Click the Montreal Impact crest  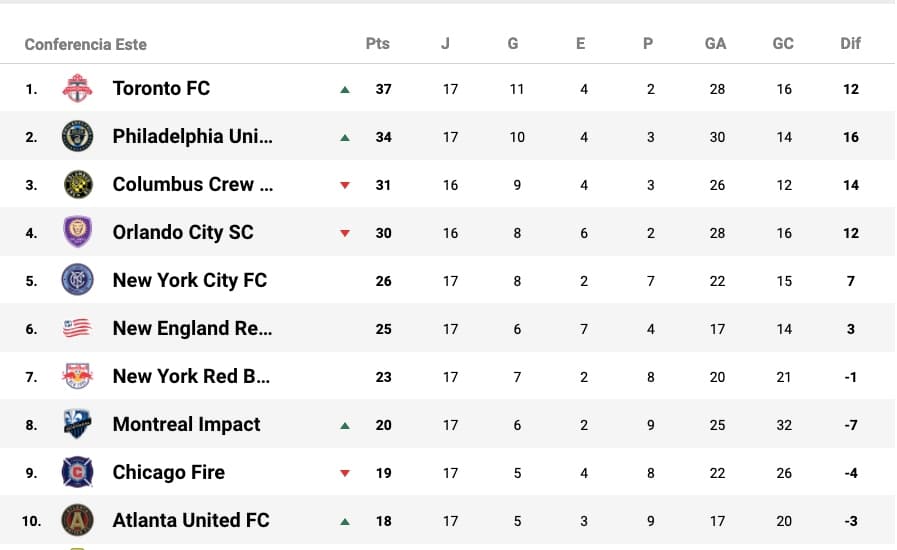point(77,424)
